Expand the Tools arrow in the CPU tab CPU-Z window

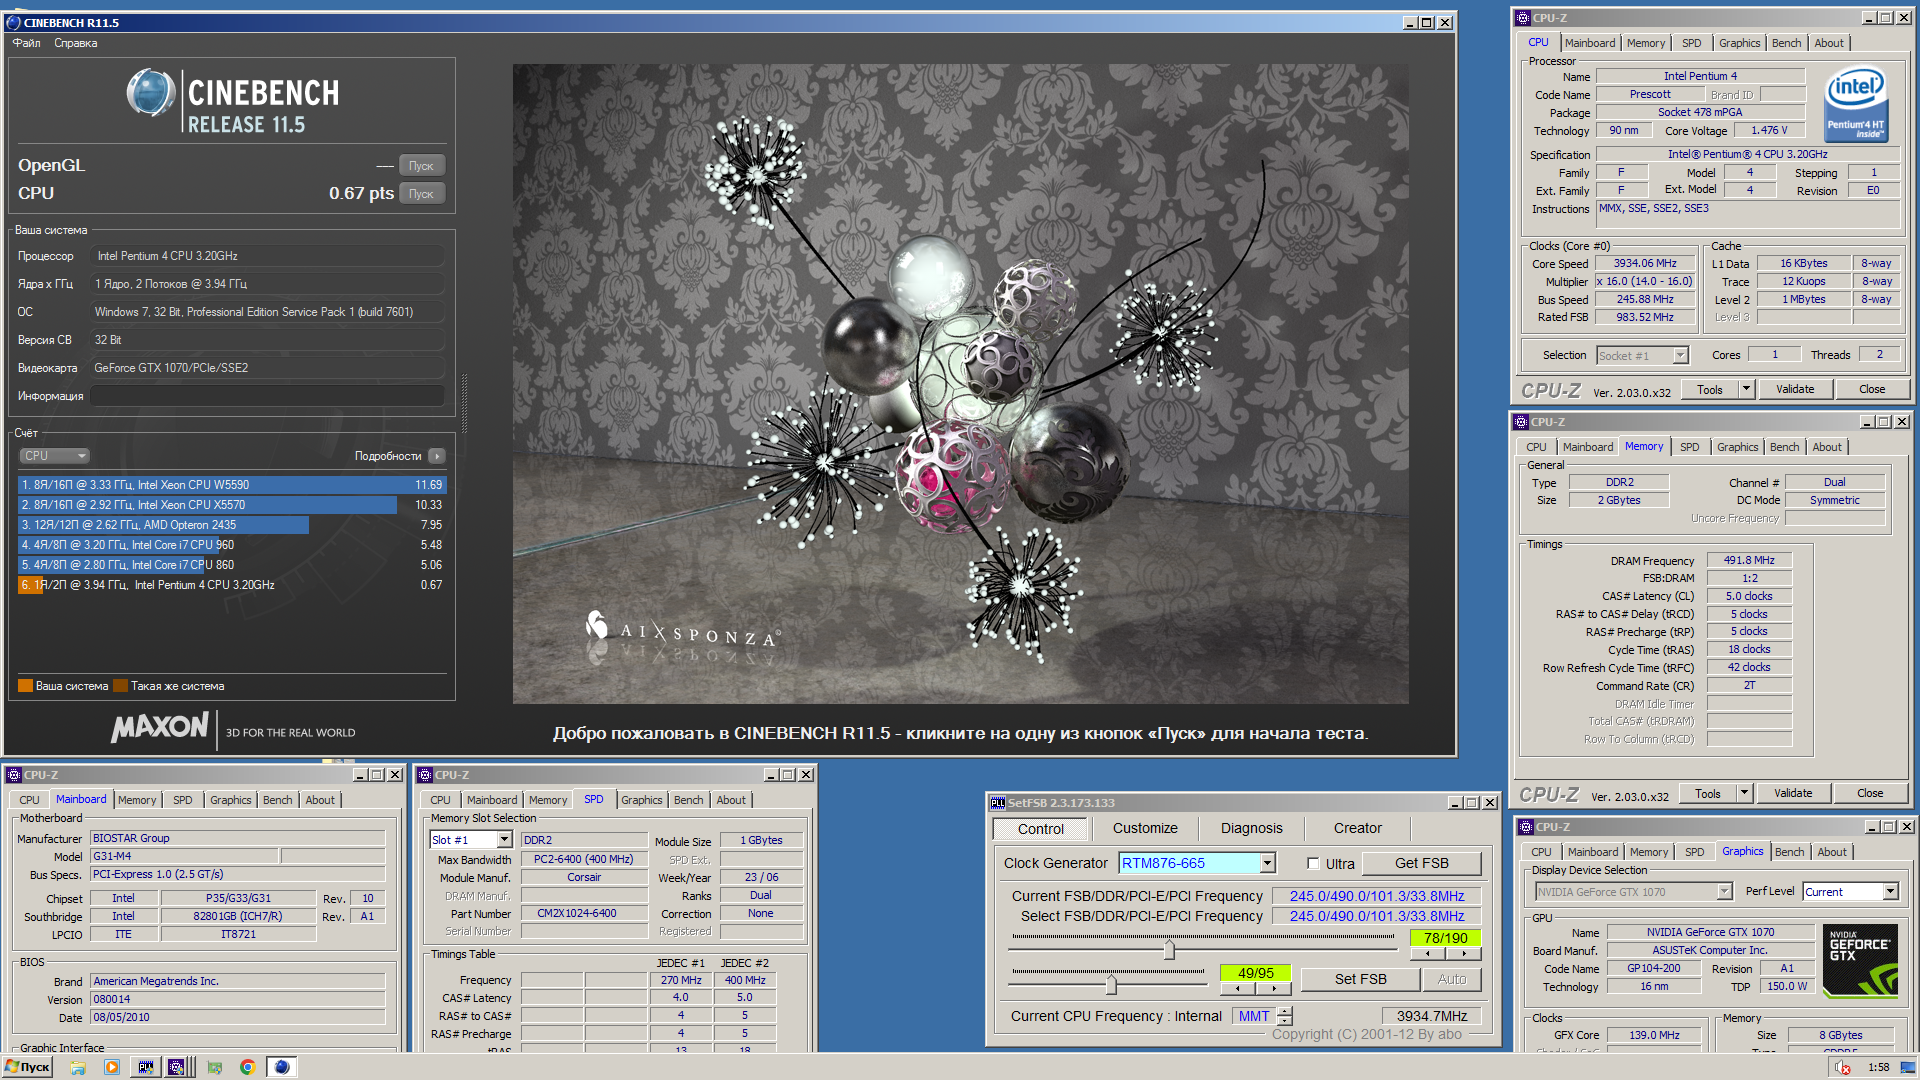[1747, 389]
